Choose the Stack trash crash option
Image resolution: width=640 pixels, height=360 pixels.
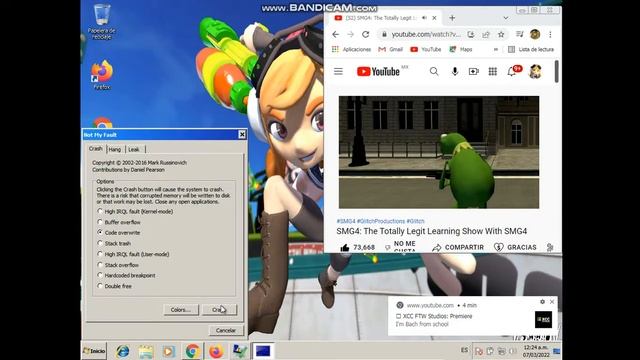click(x=114, y=243)
